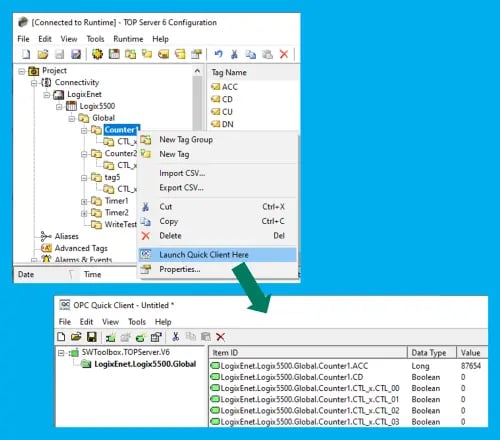Collapse the Connectivity tree node

pos(34,83)
